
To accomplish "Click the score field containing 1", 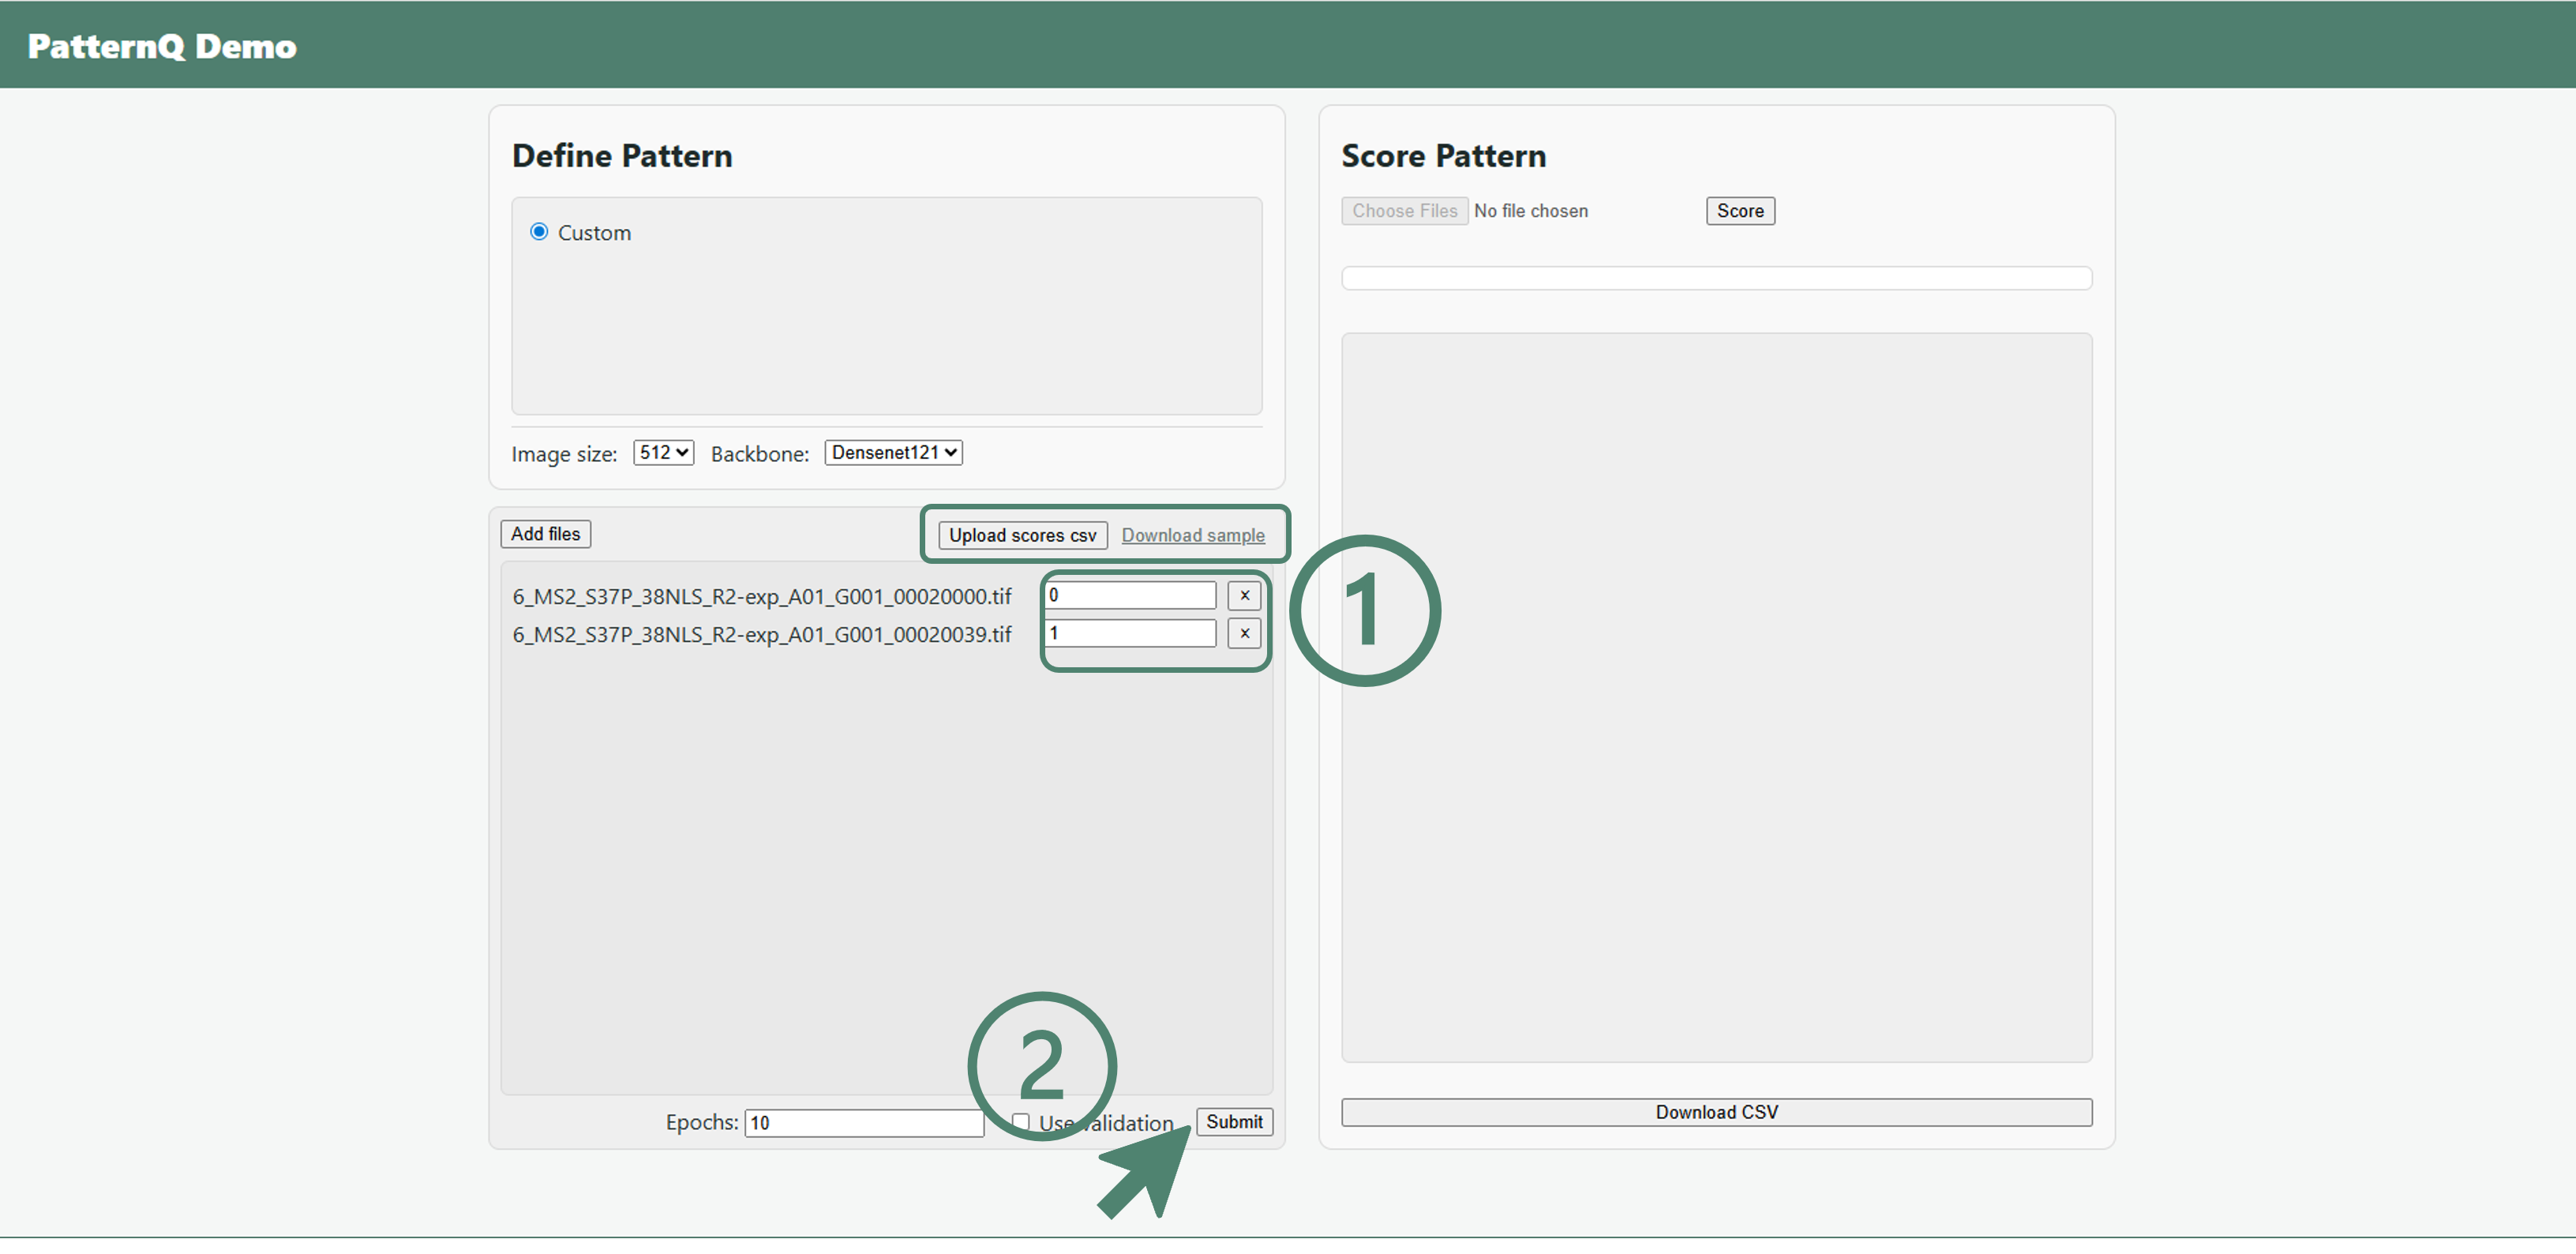I will pos(1130,633).
